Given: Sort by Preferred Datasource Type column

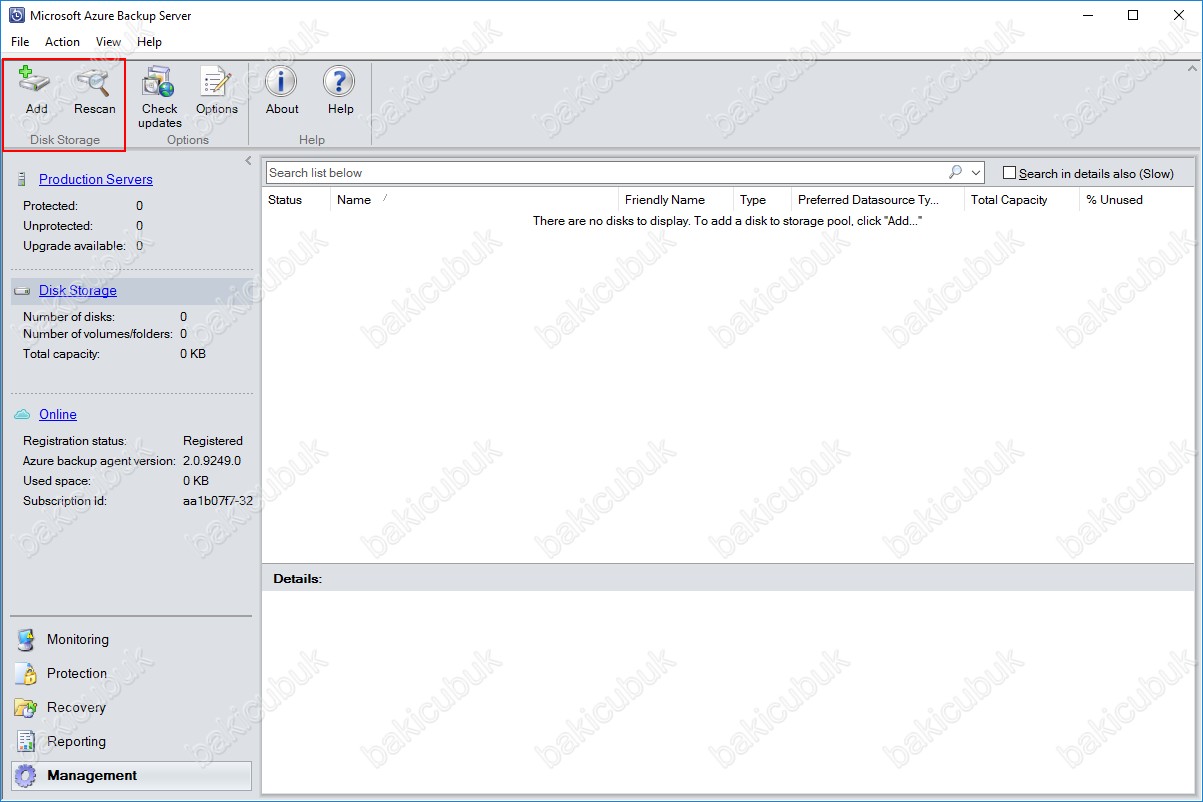Looking at the screenshot, I should pyautogui.click(x=877, y=200).
